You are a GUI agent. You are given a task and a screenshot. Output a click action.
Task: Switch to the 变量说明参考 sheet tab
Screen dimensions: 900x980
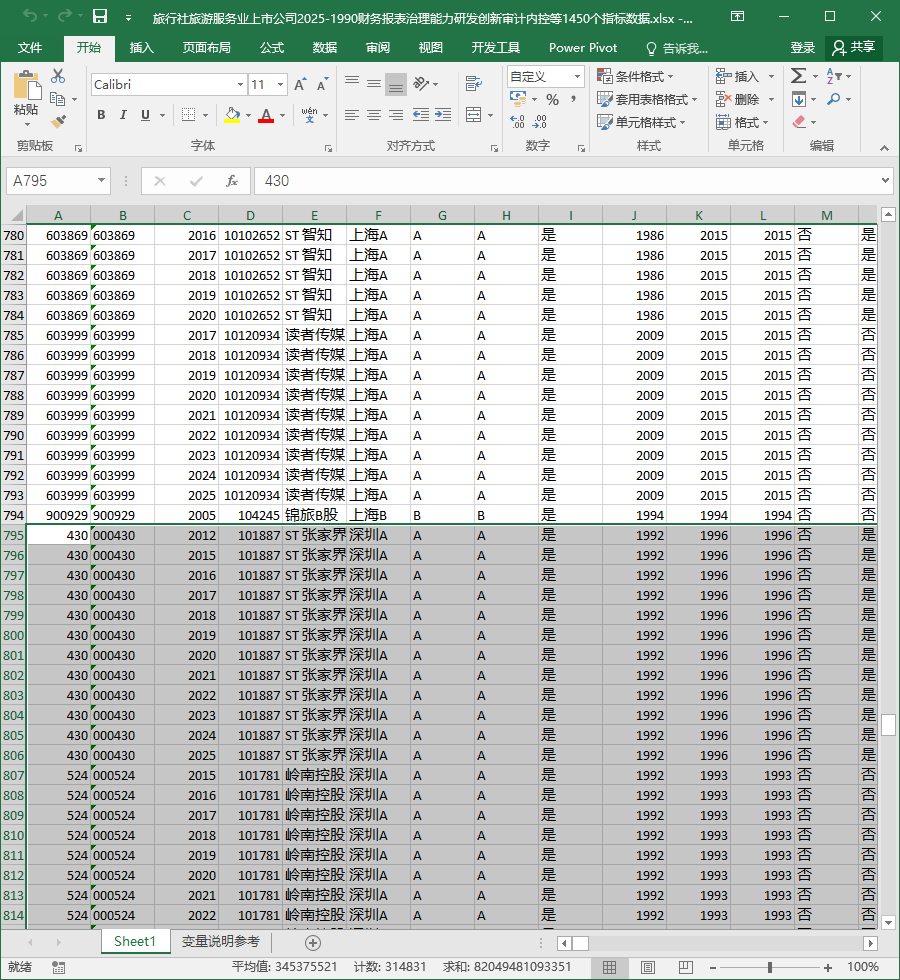221,942
